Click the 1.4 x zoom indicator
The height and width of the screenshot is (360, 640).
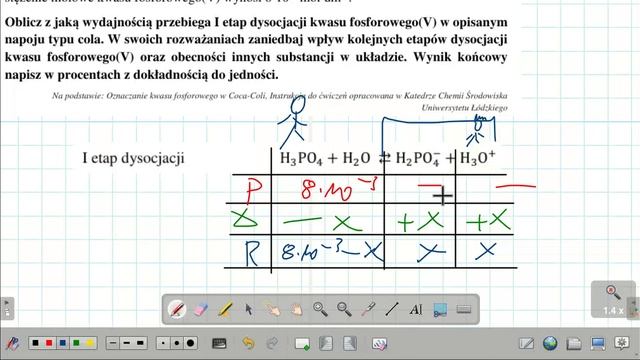click(x=613, y=300)
